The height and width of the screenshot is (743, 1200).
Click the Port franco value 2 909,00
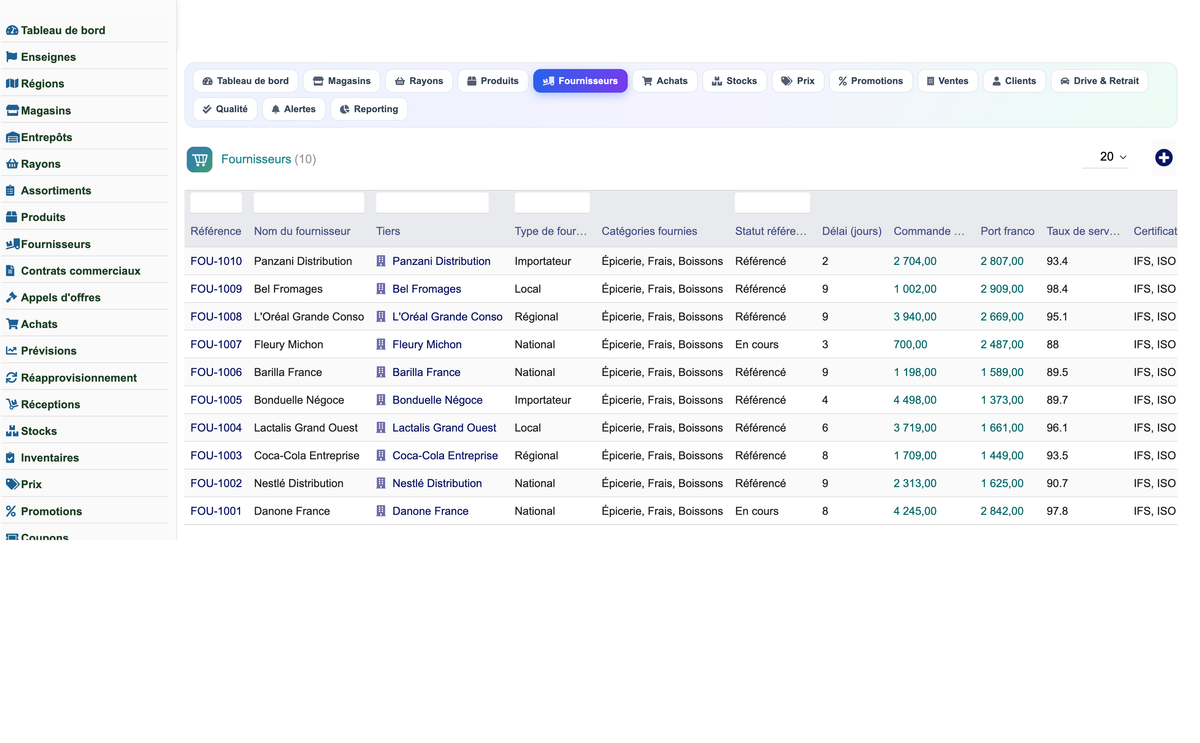coord(1002,289)
